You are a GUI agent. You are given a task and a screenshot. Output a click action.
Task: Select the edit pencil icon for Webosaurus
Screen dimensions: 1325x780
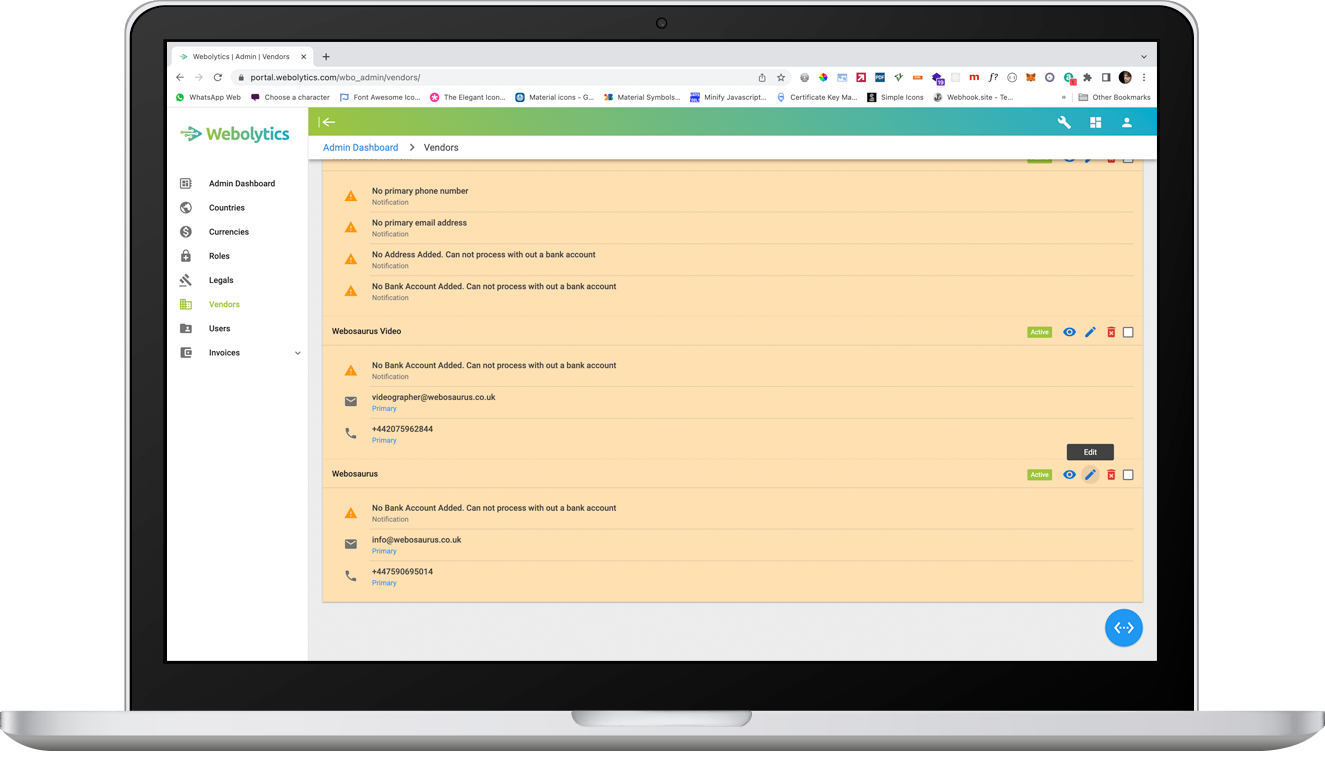pyautogui.click(x=1090, y=474)
